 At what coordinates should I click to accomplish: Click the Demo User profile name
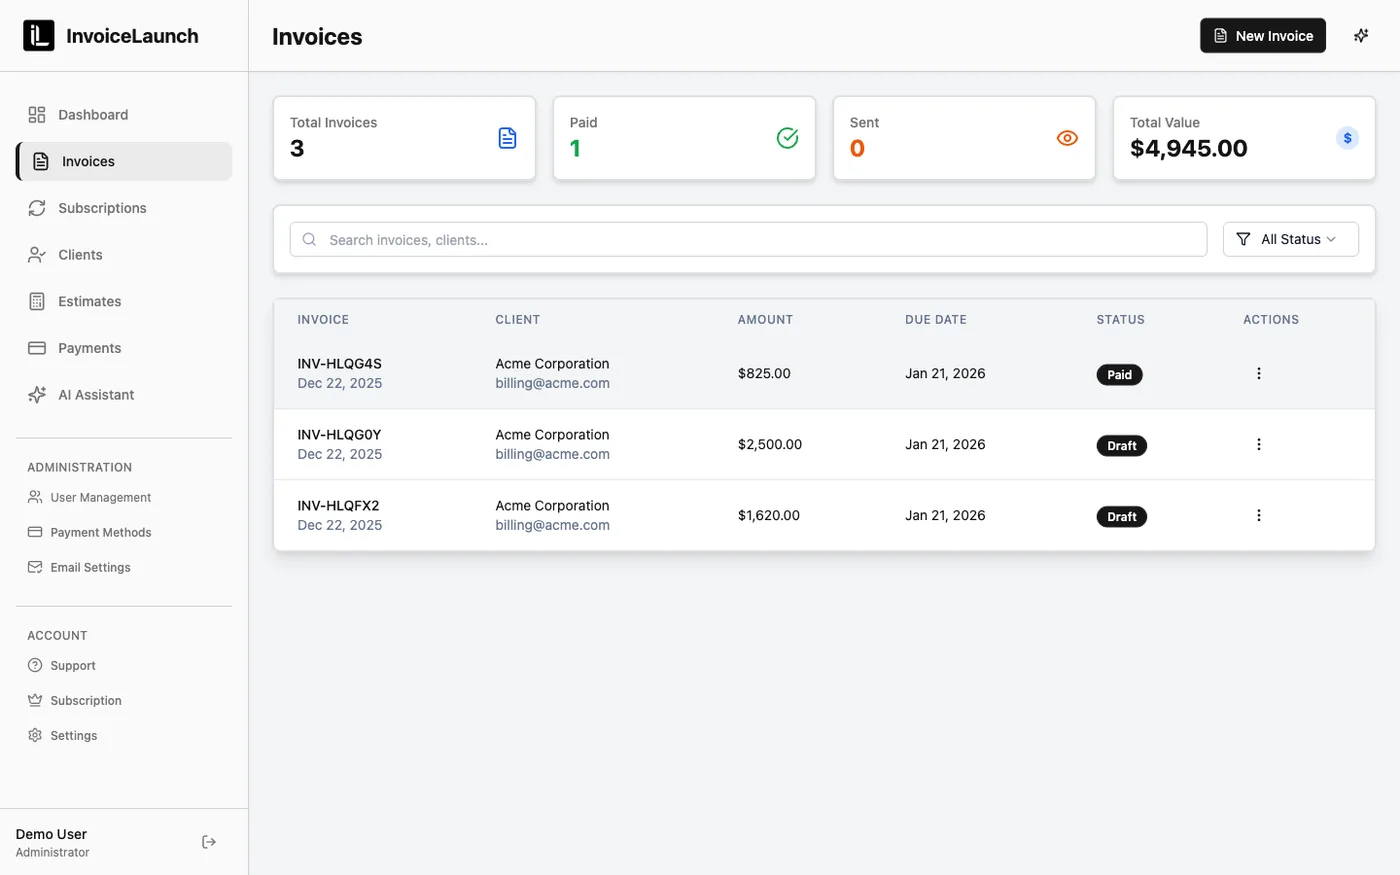[51, 834]
